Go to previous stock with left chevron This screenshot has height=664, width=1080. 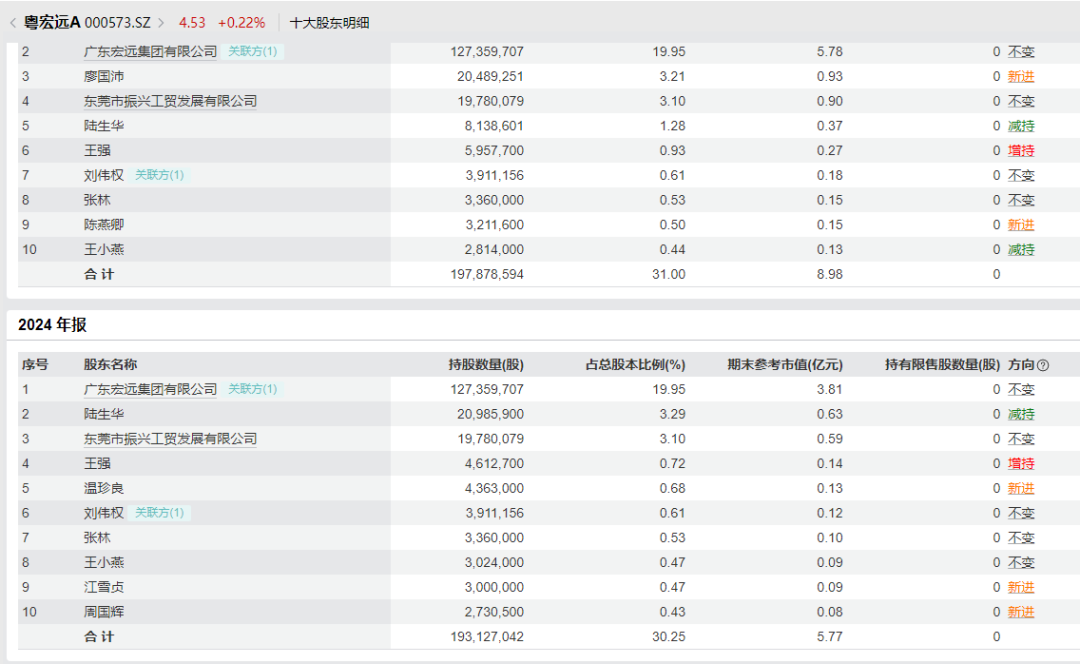click(x=13, y=23)
